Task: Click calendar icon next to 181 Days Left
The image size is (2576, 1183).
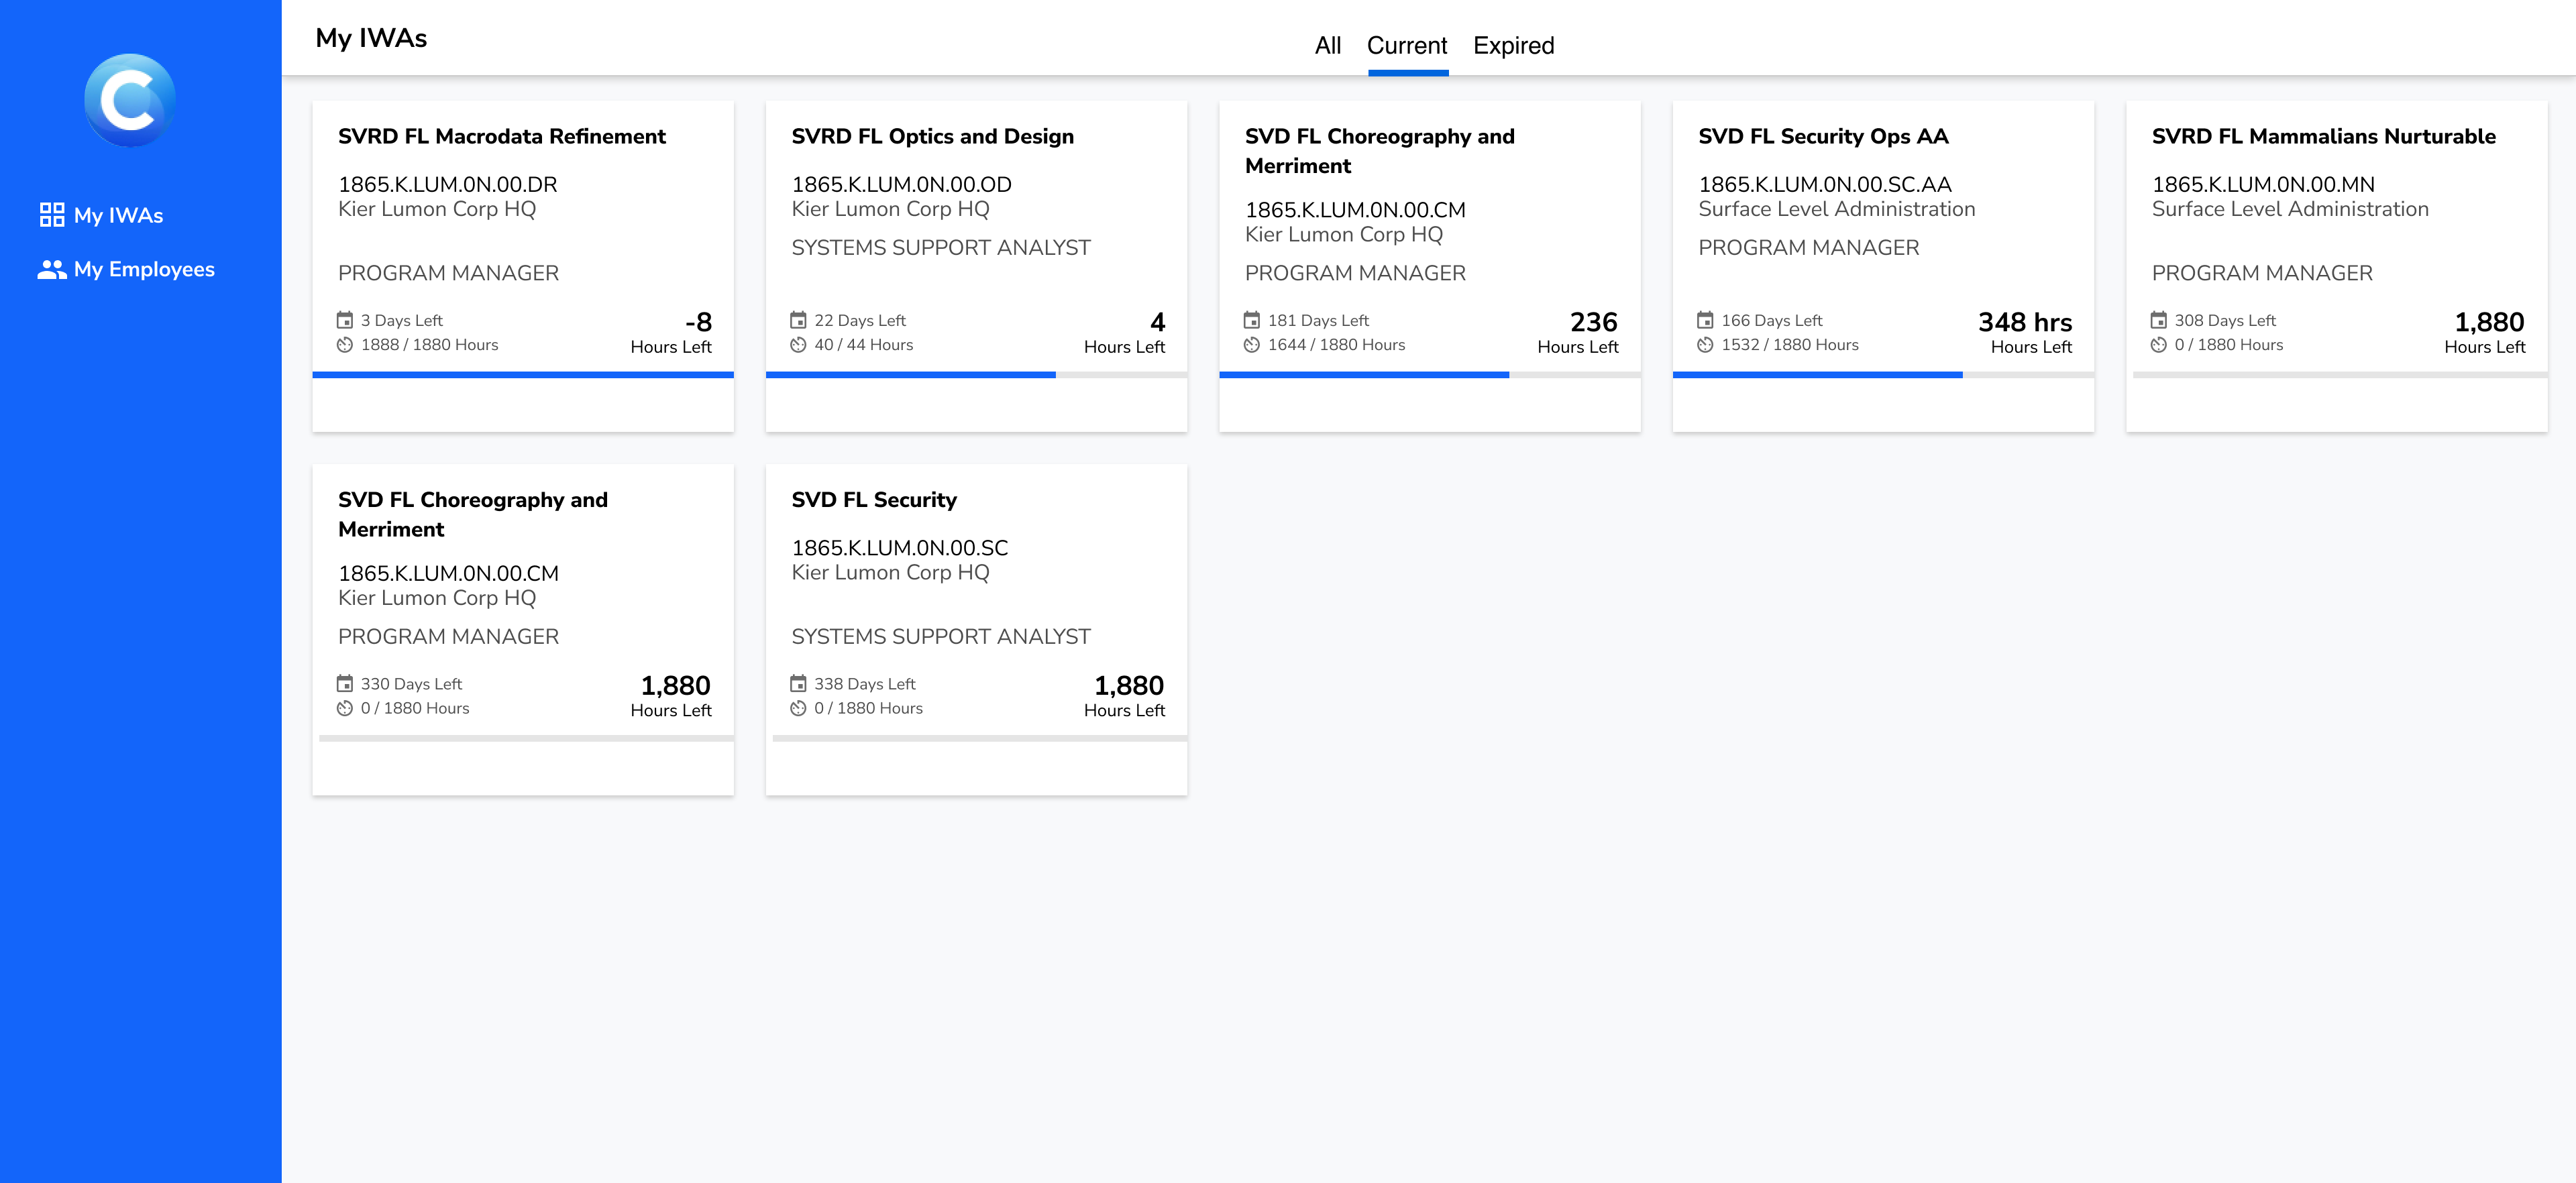Action: [1252, 320]
